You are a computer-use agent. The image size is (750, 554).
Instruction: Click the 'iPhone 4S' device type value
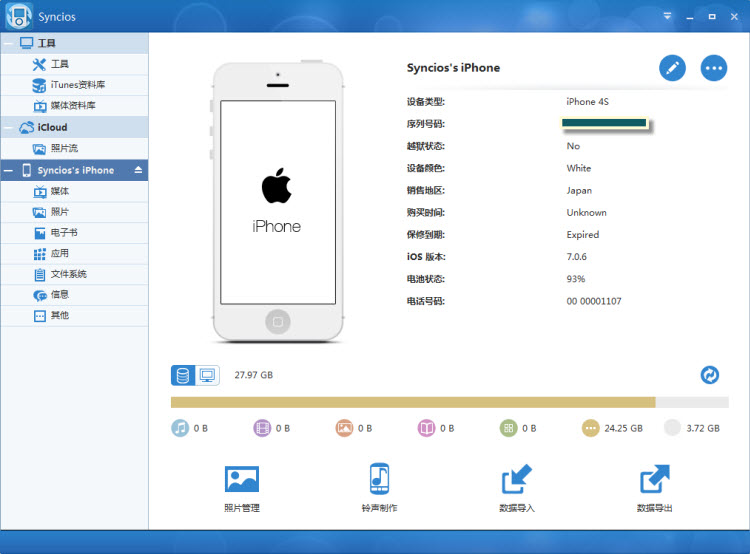pyautogui.click(x=587, y=101)
